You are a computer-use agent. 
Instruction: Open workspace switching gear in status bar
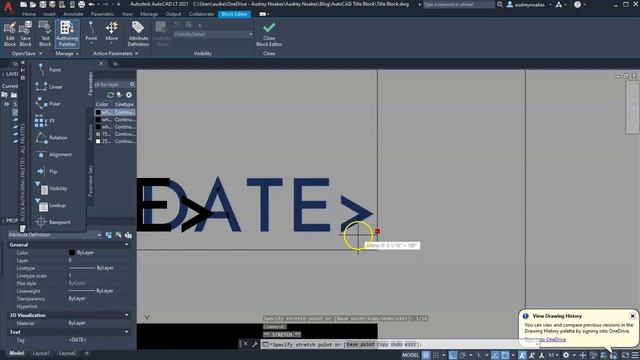pos(566,355)
